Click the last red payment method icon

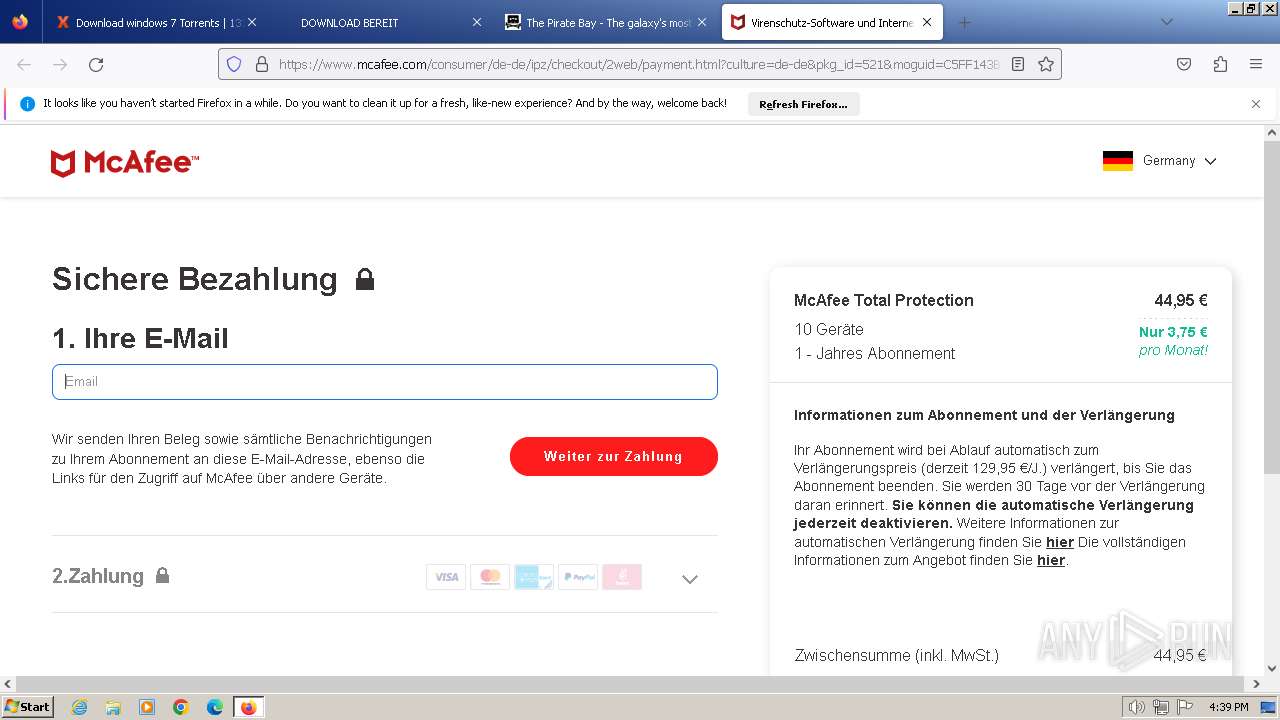(622, 577)
